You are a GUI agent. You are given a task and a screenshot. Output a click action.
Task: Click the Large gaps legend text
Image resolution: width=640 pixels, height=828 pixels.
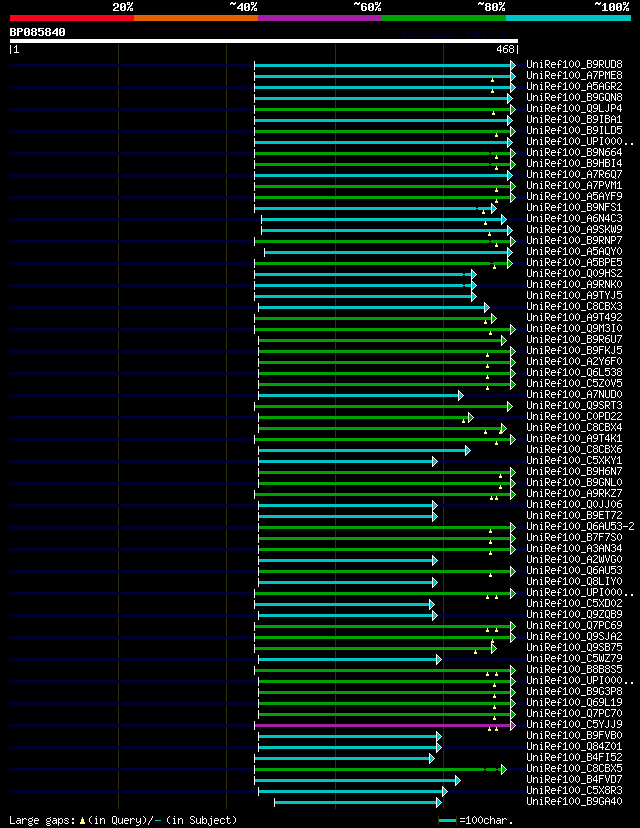[123, 821]
